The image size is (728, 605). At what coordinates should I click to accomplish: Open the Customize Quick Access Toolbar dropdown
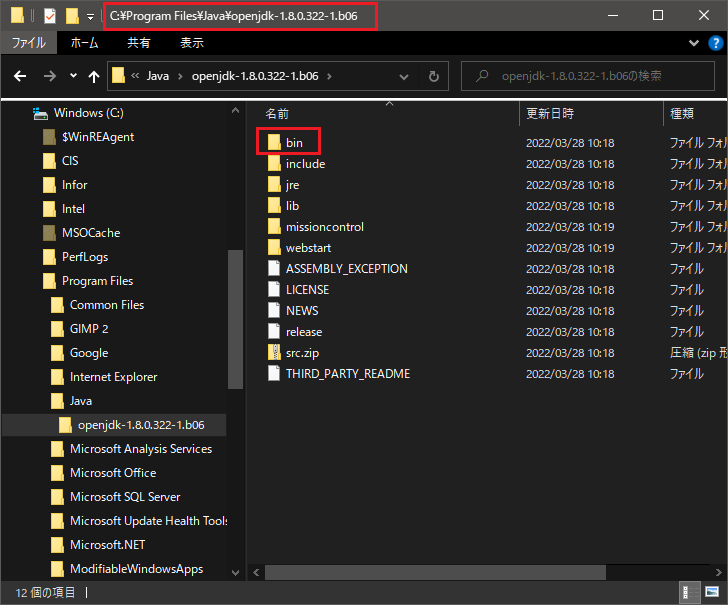tap(91, 17)
